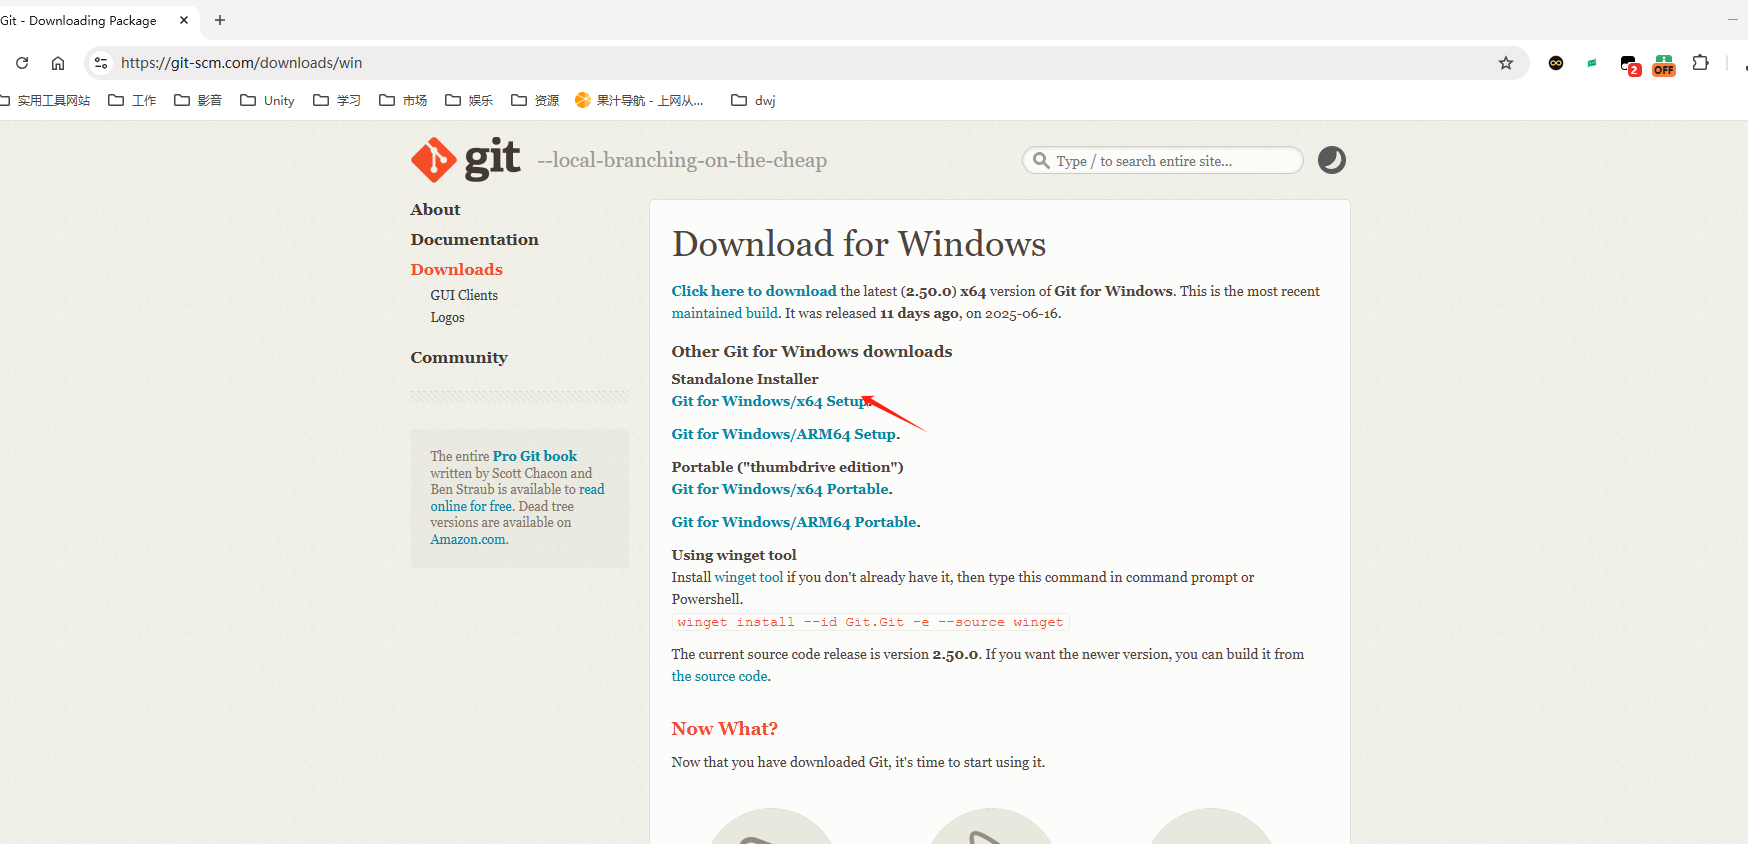The height and width of the screenshot is (844, 1748).
Task: Click the browser home icon
Action: pyautogui.click(x=58, y=63)
